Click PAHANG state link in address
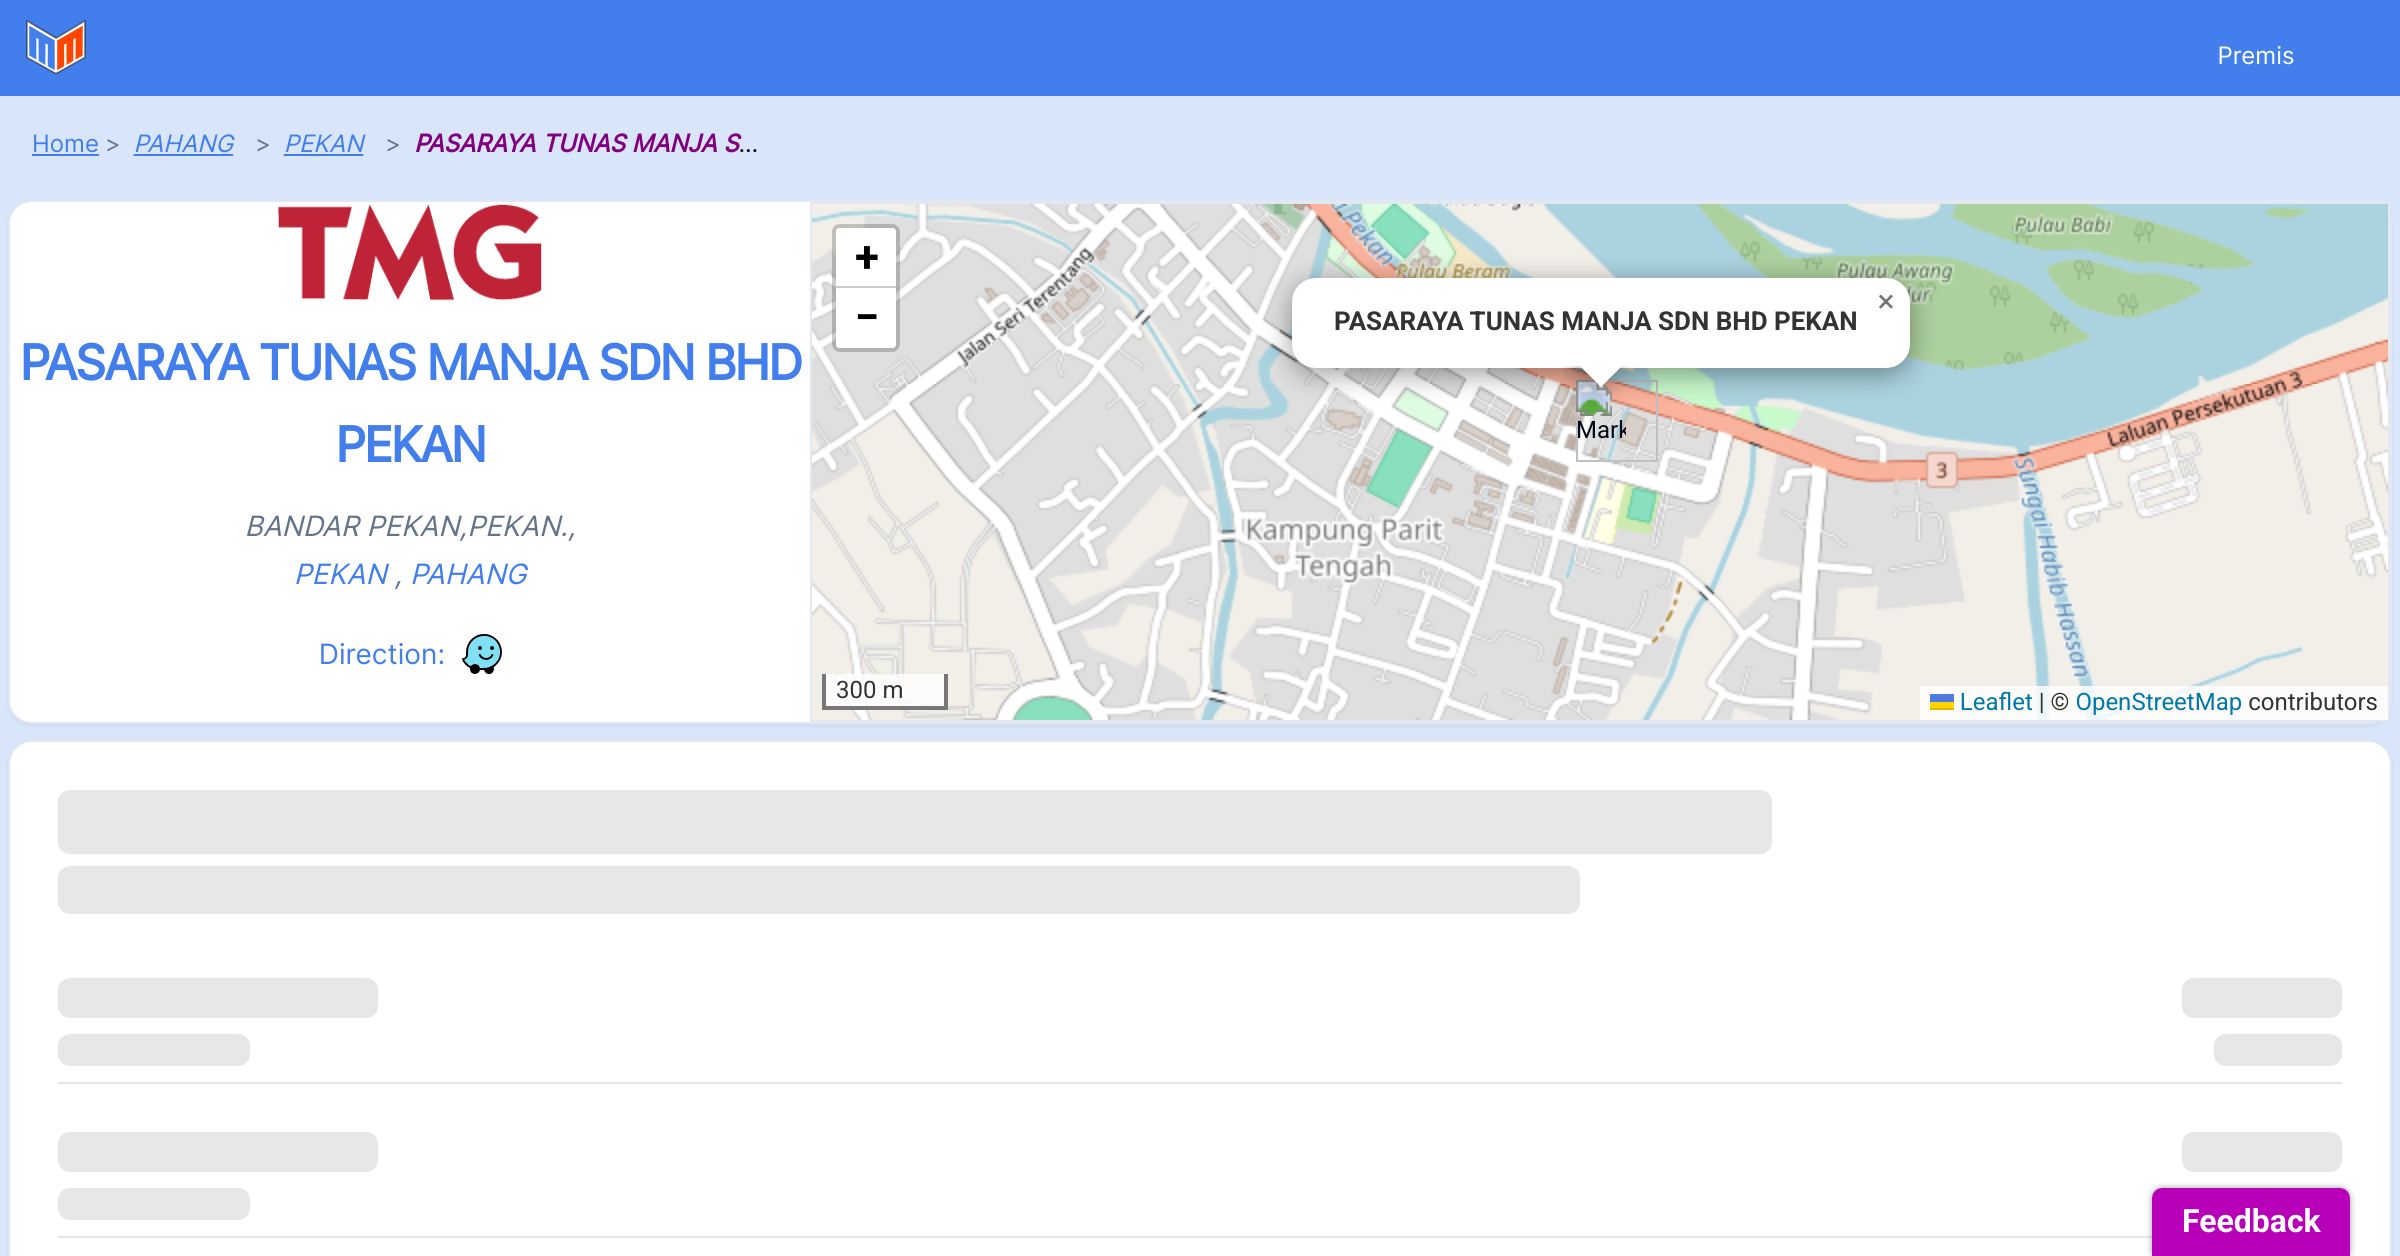The width and height of the screenshot is (2400, 1256). [x=469, y=574]
